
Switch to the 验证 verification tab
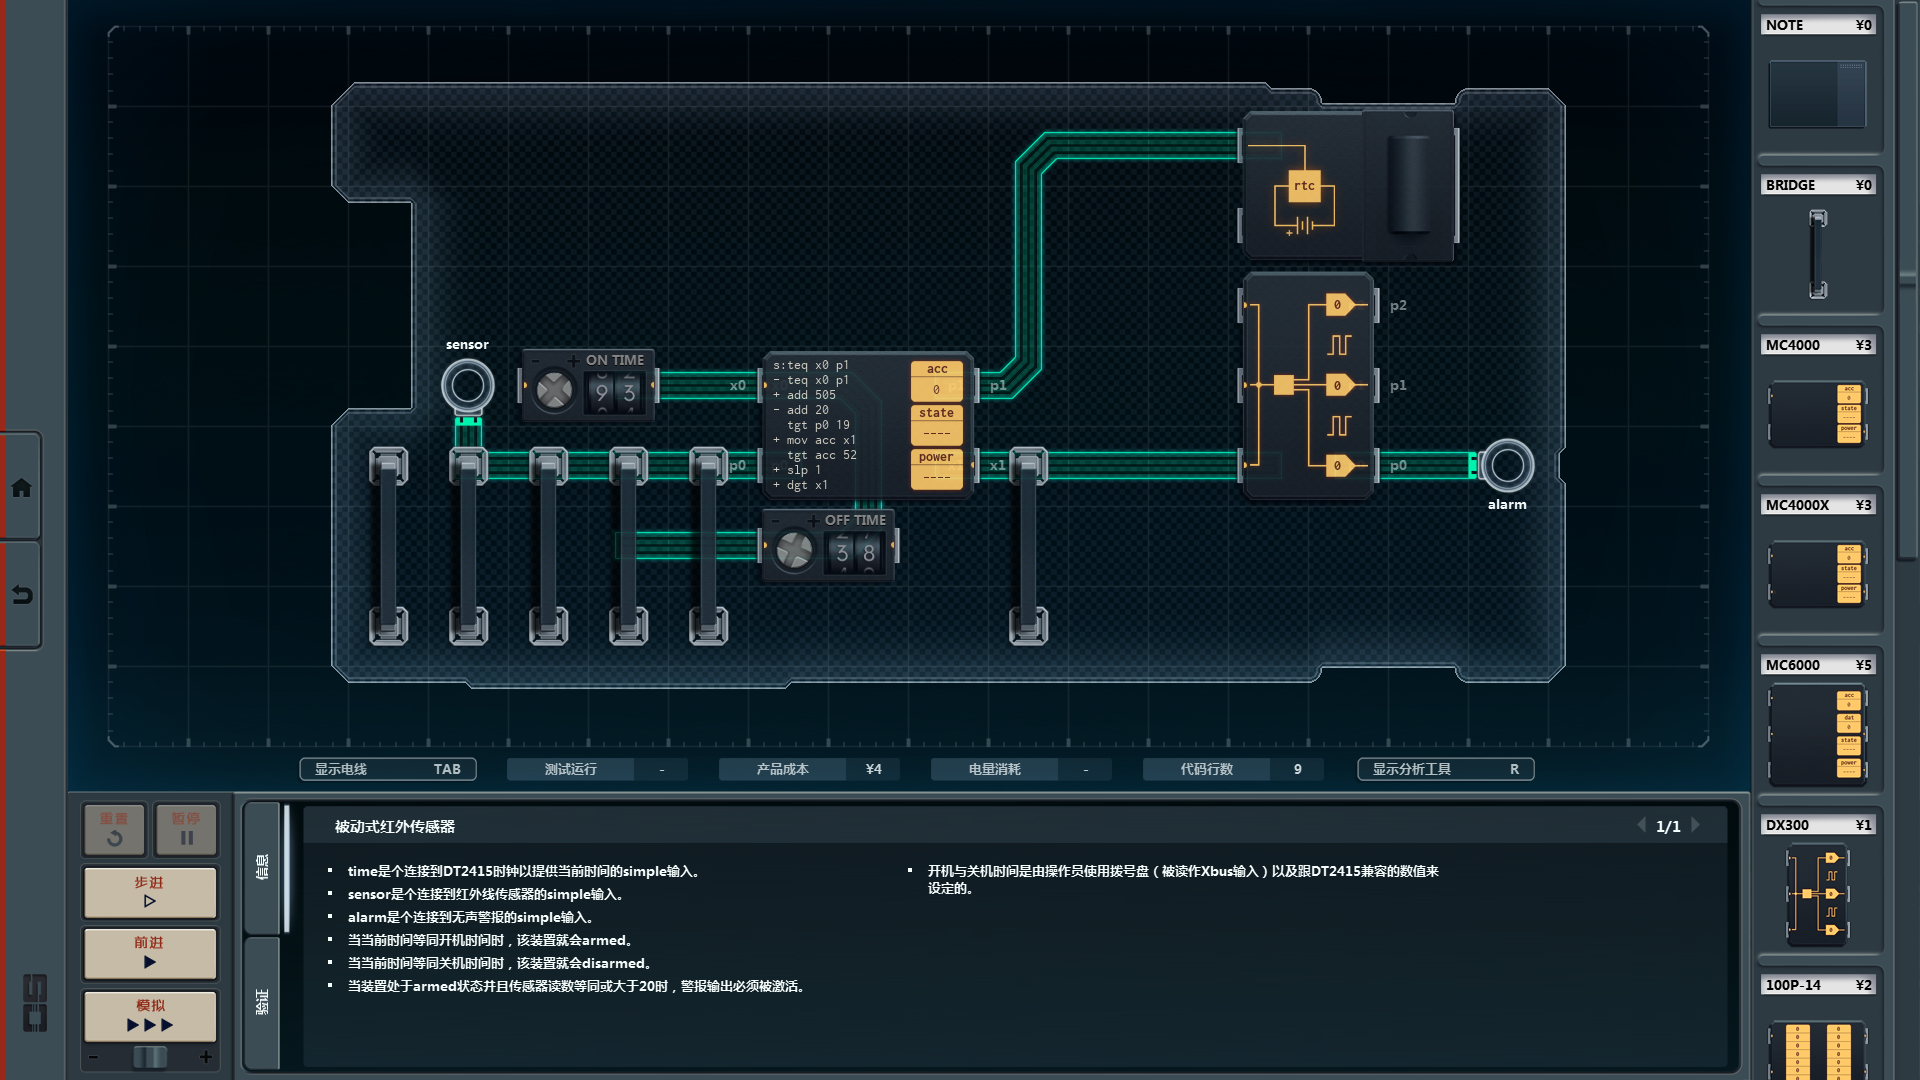pyautogui.click(x=262, y=1001)
